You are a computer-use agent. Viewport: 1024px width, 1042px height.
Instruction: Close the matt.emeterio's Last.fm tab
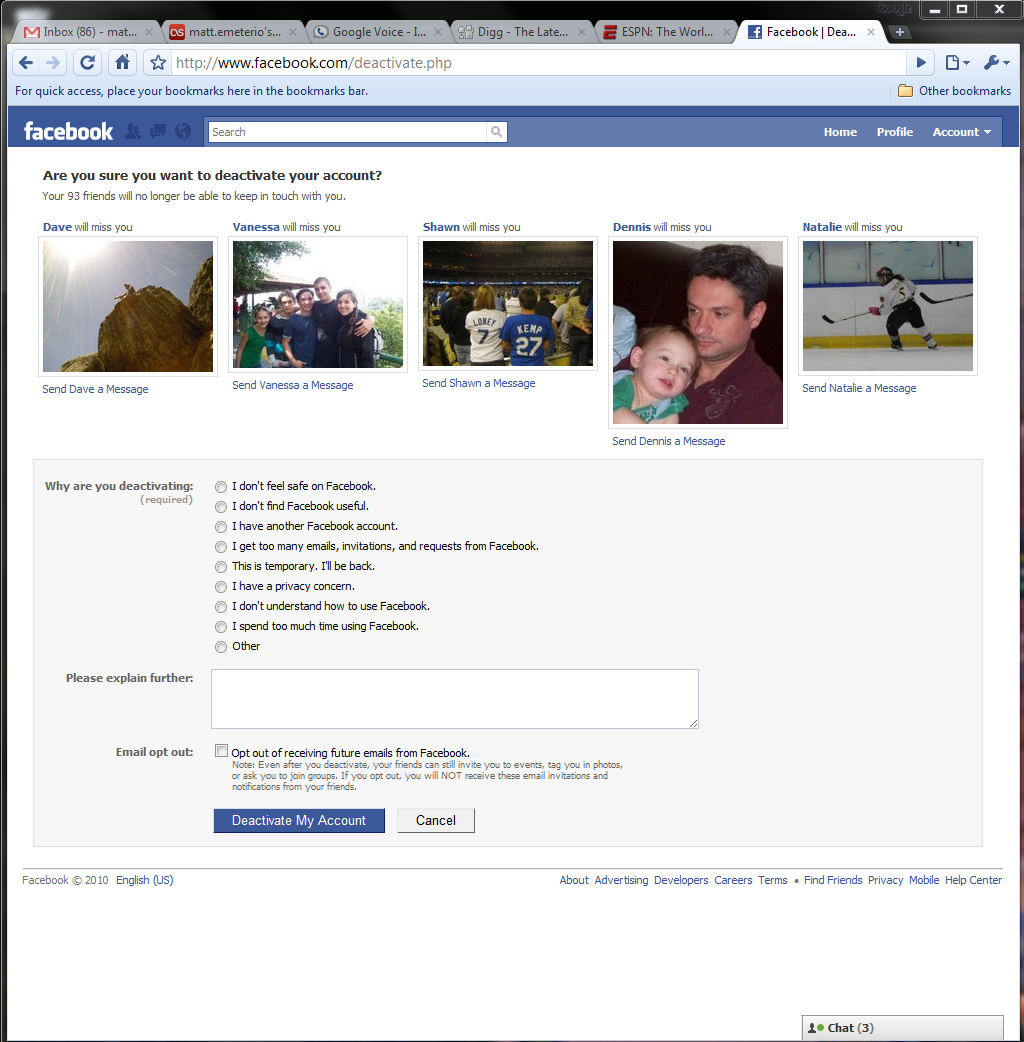point(293,32)
